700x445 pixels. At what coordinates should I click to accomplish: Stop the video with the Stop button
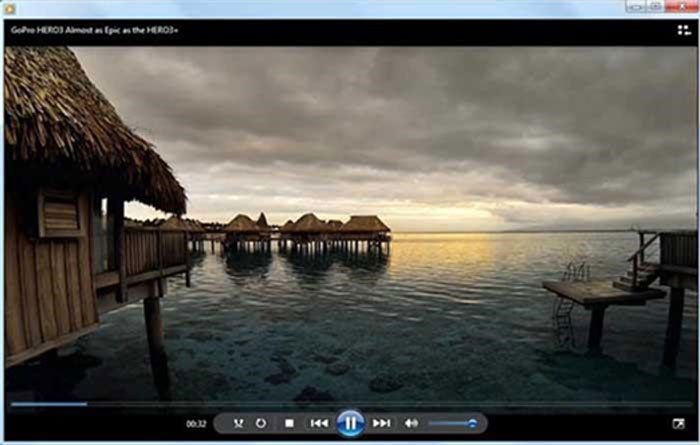pyautogui.click(x=289, y=423)
